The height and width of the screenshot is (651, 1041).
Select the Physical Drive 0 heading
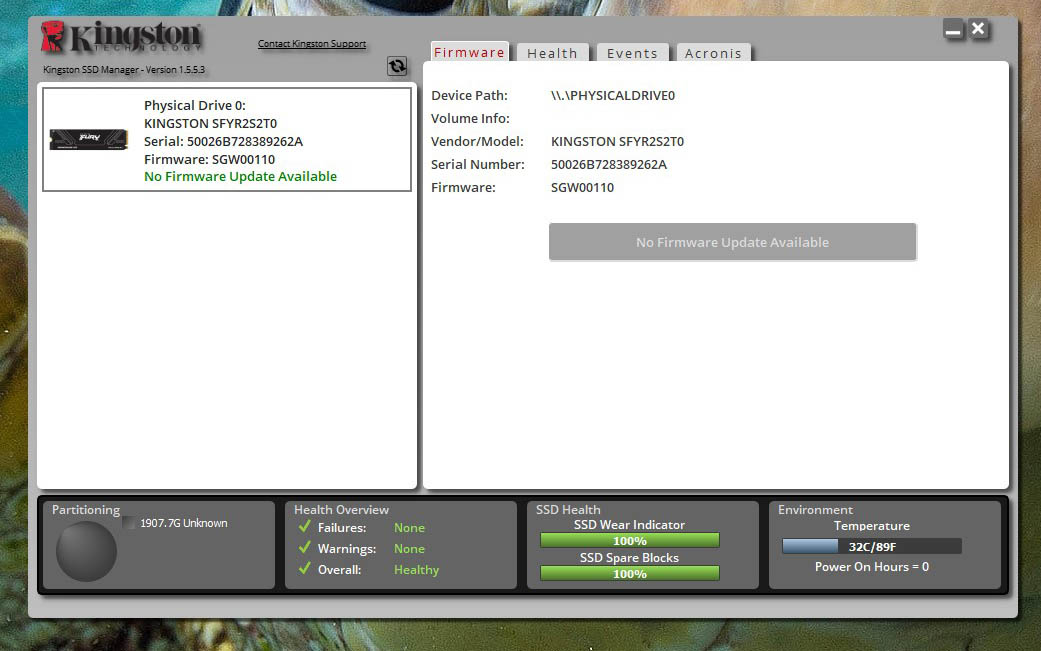[195, 106]
